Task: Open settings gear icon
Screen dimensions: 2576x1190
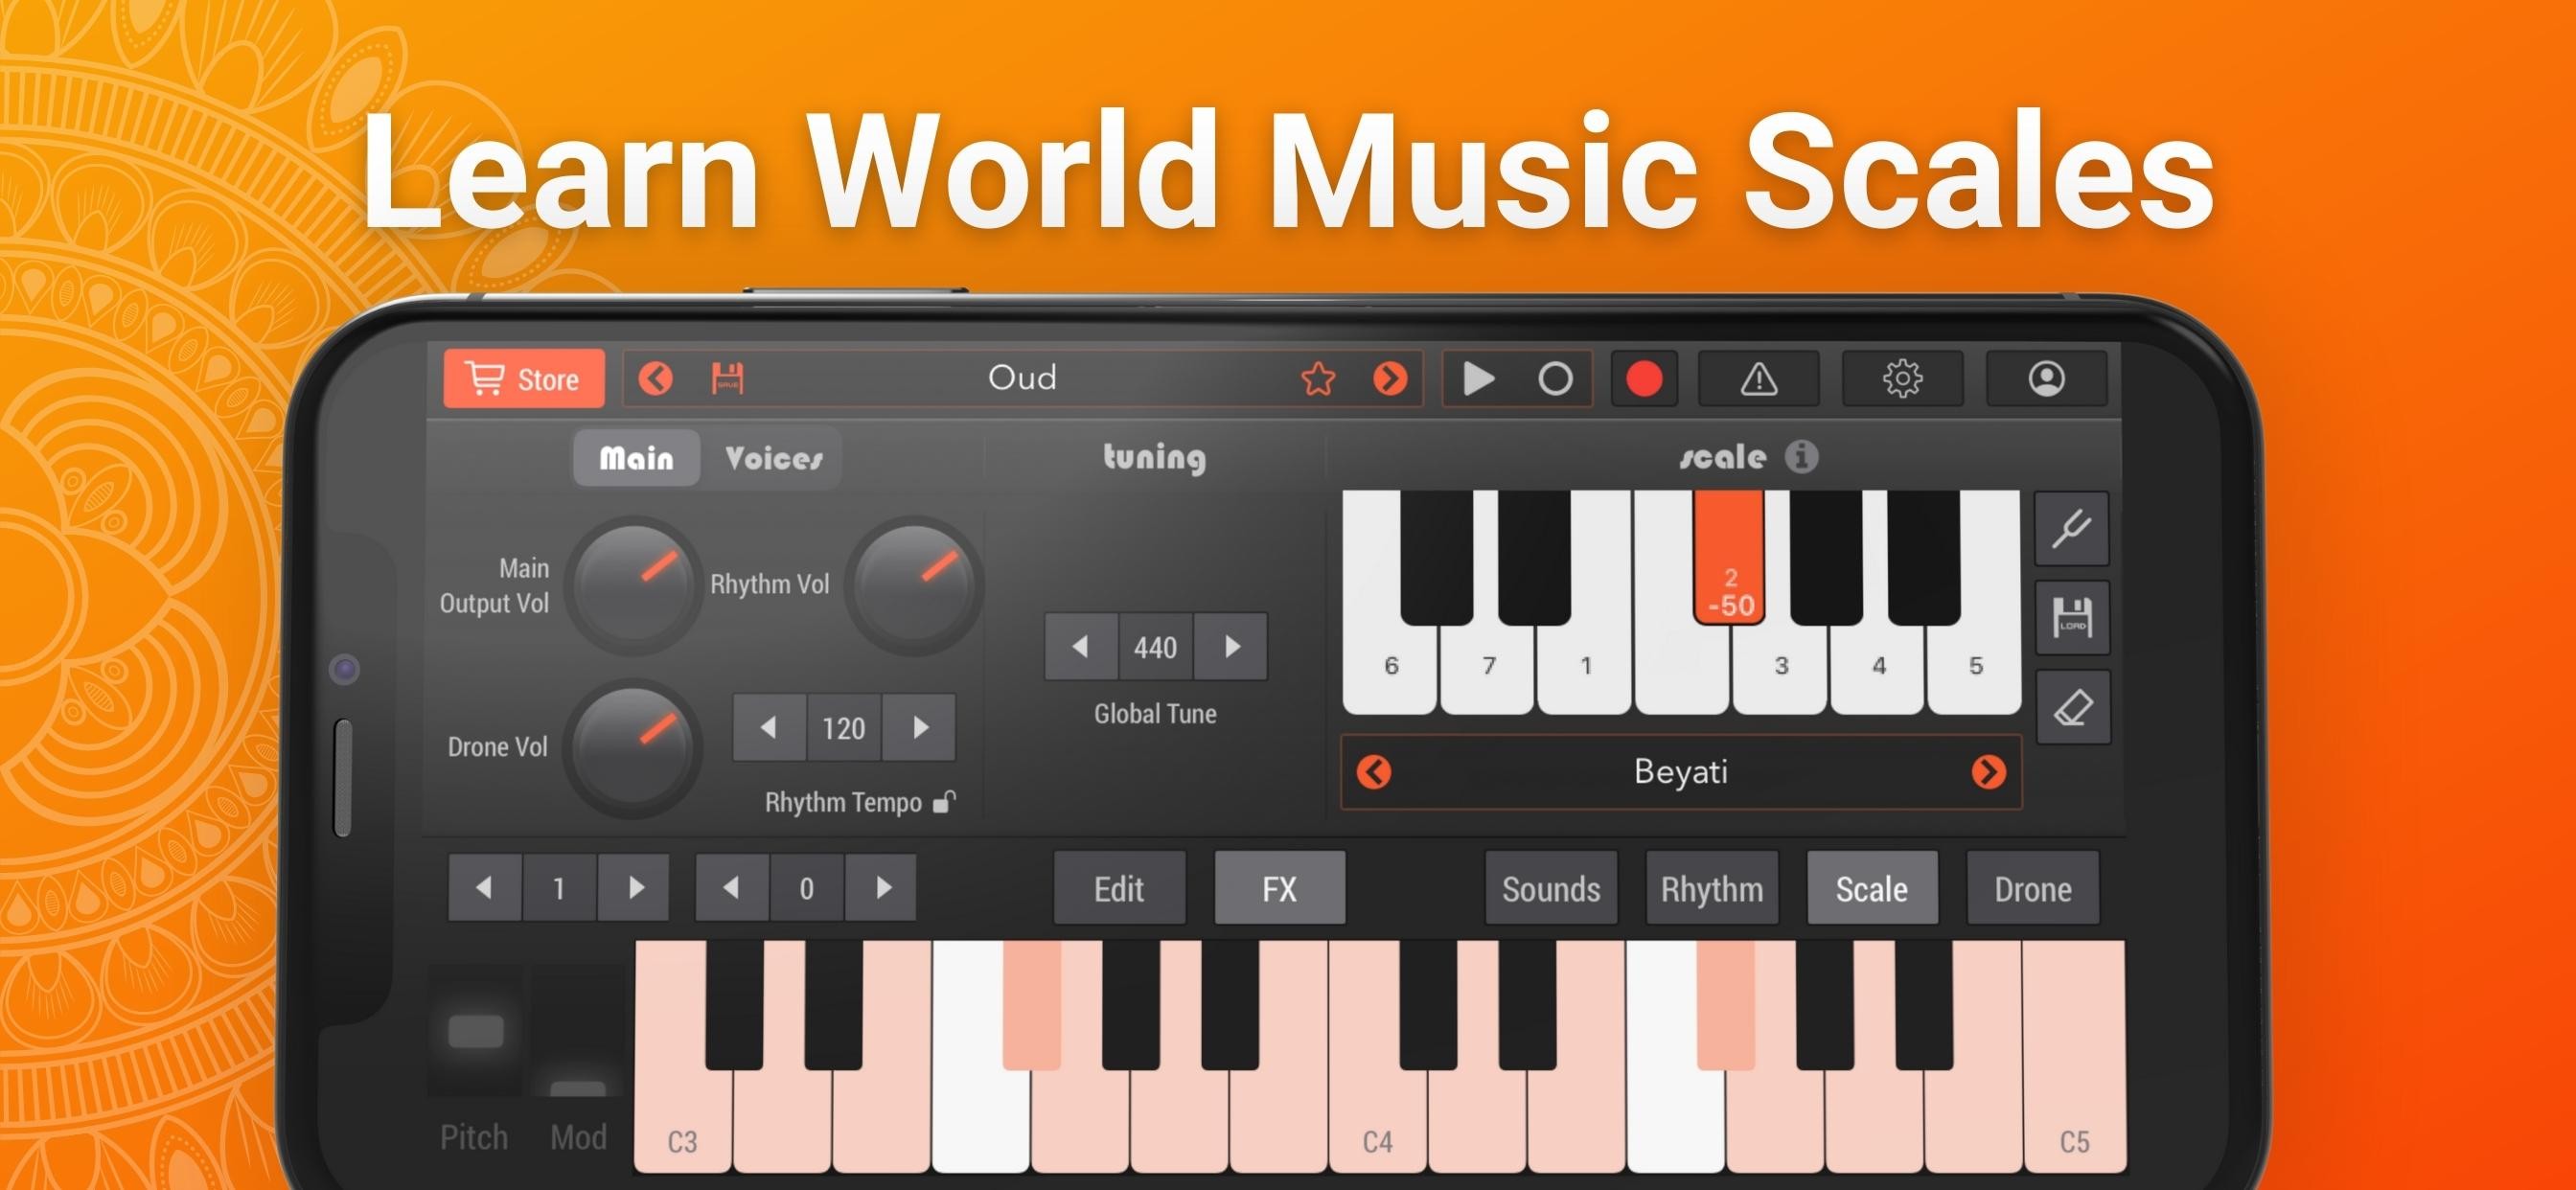Action: 1902,379
